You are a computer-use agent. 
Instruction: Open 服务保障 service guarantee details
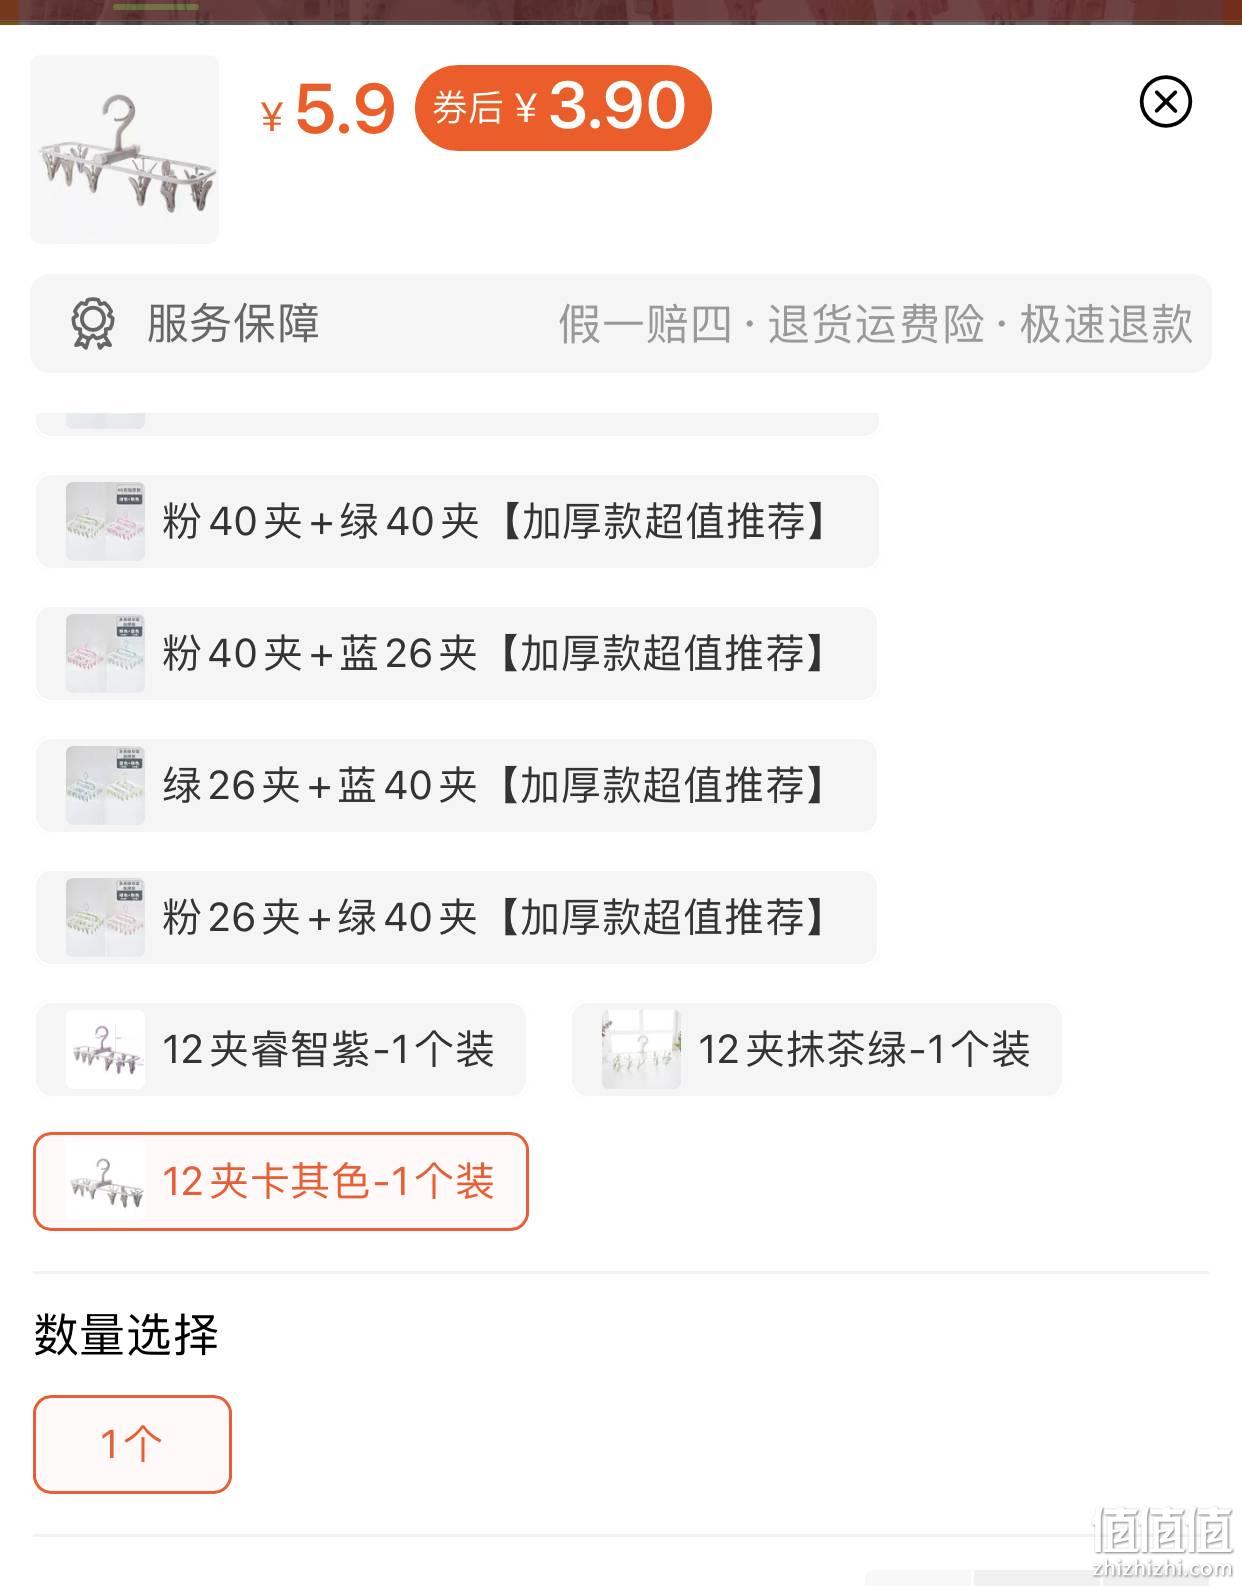click(621, 324)
